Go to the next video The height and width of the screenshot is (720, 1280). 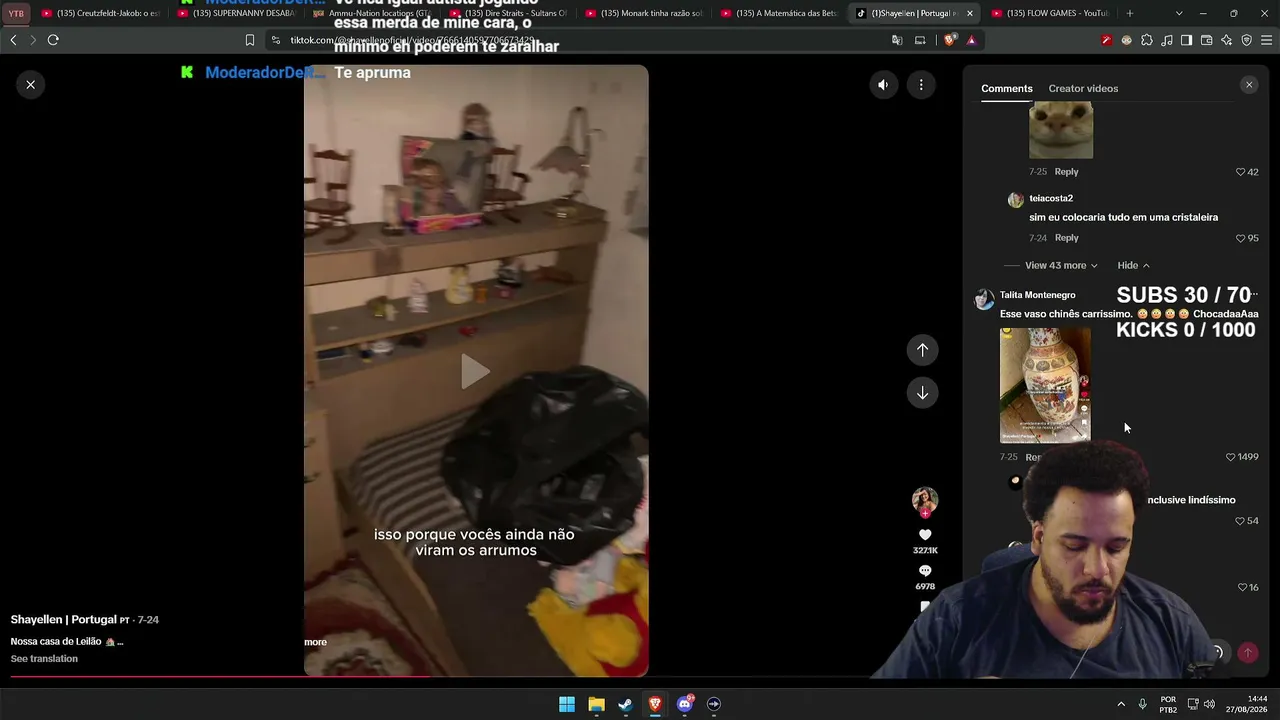(x=922, y=393)
